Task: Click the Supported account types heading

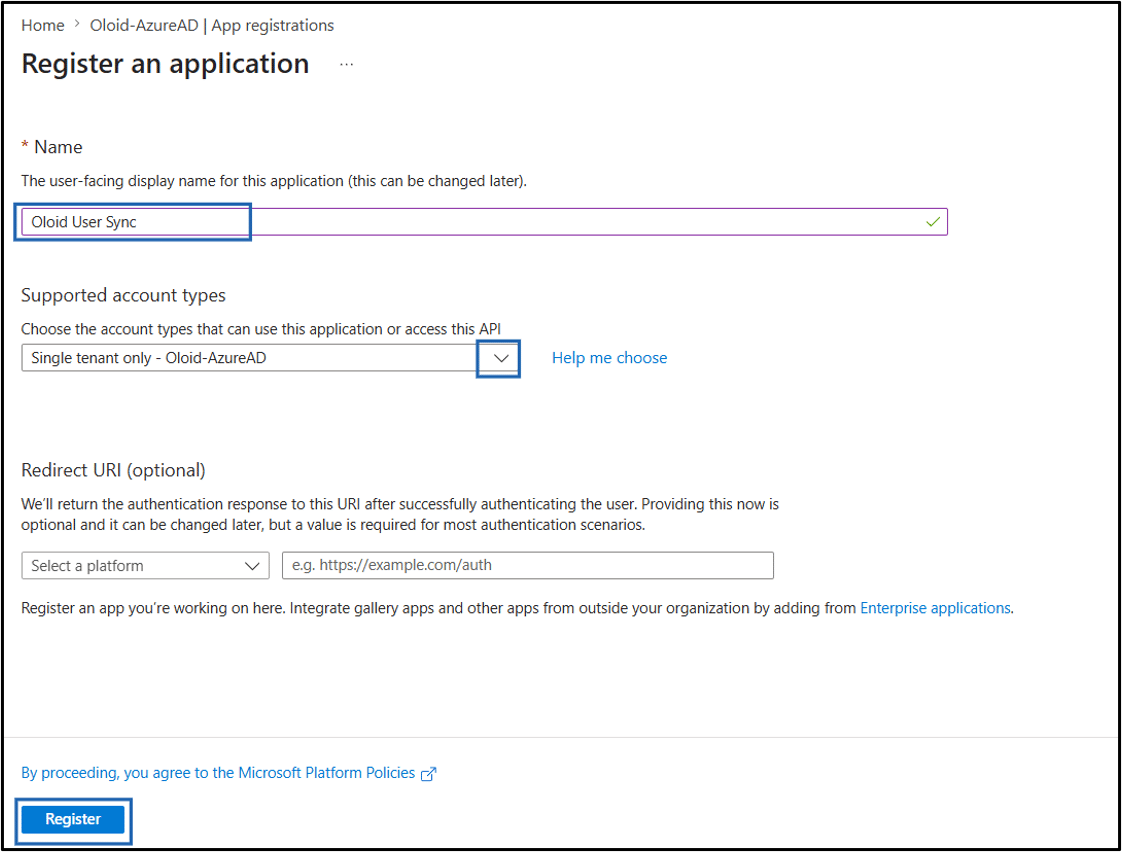Action: click(x=123, y=295)
